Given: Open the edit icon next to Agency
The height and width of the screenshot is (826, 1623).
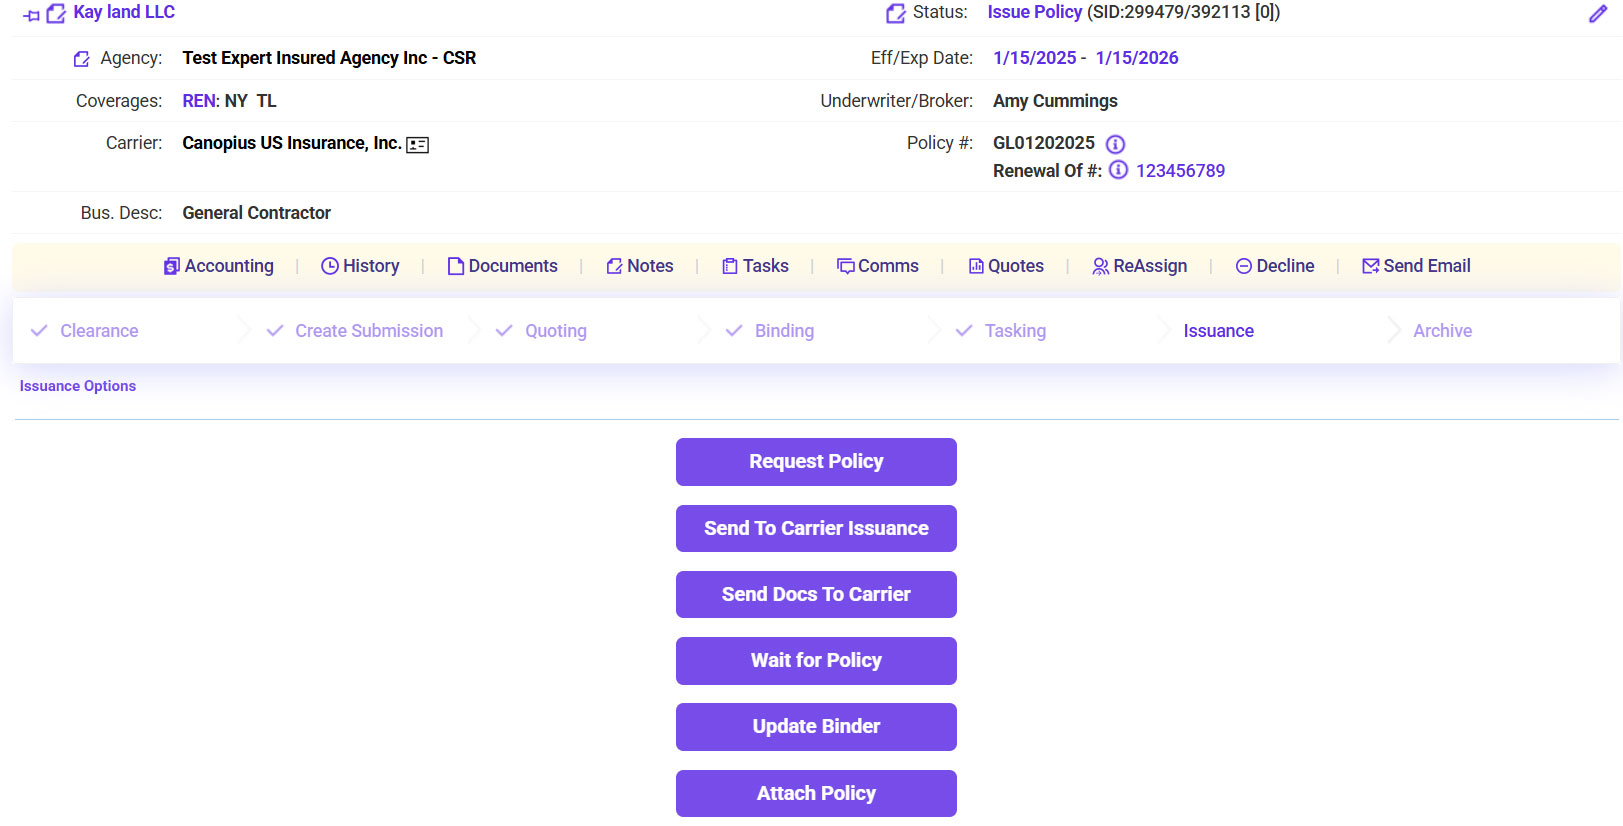Looking at the screenshot, I should (x=82, y=59).
